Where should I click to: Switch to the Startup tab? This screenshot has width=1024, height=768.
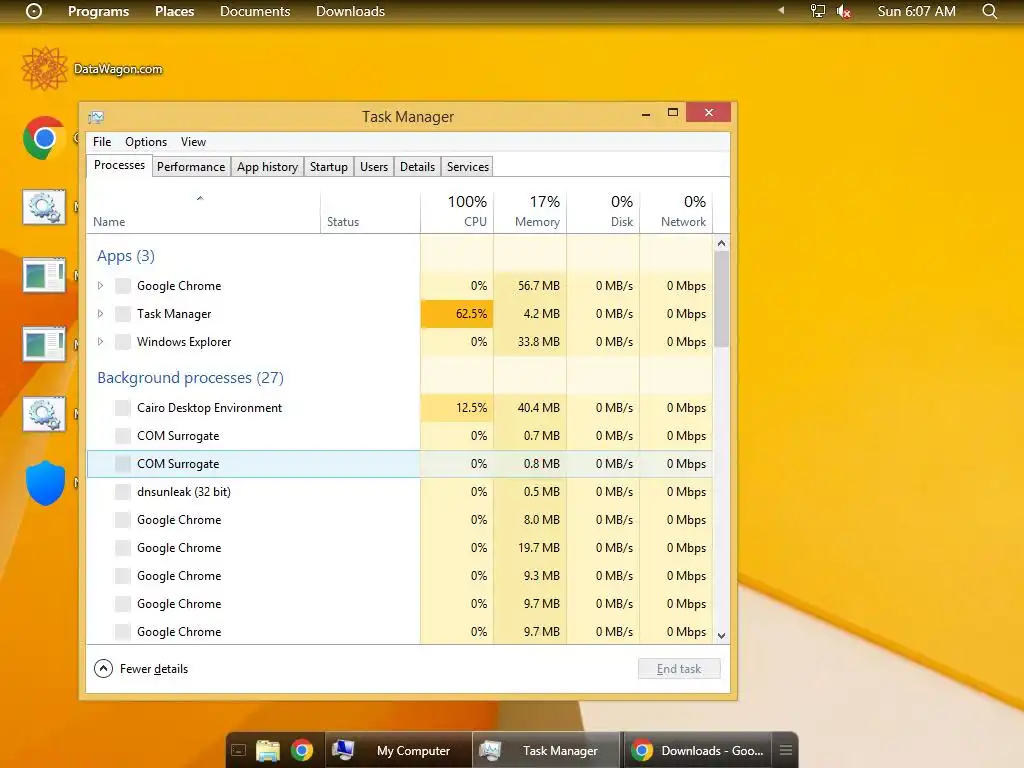click(328, 167)
